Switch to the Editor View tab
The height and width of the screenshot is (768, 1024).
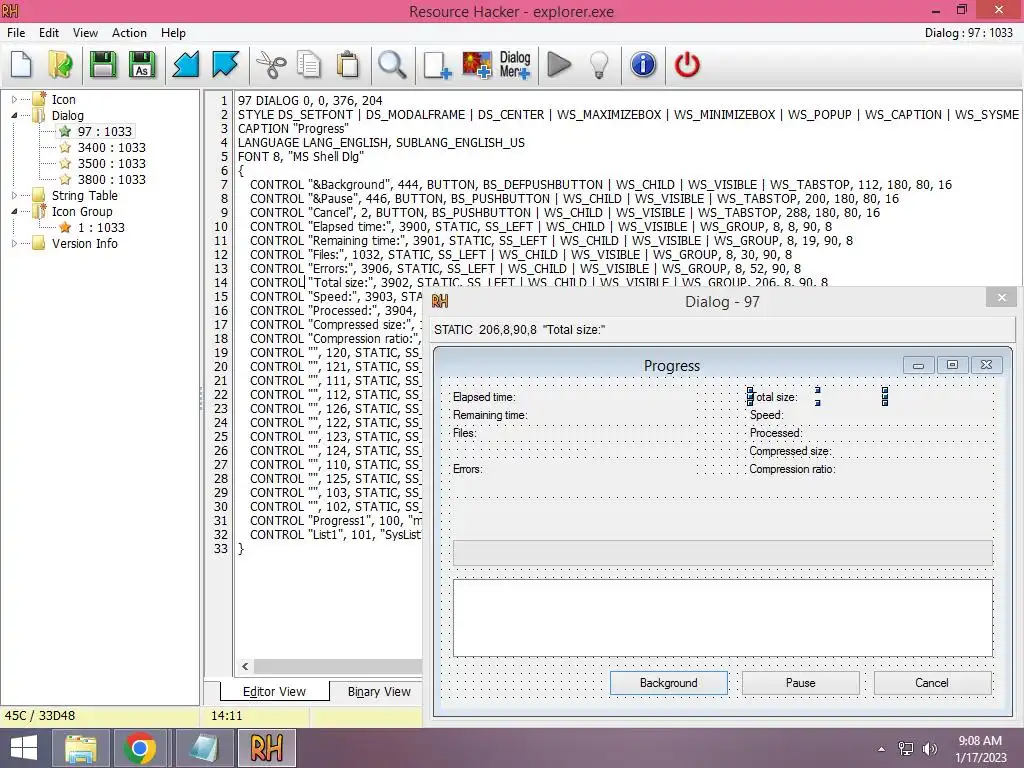coord(274,692)
